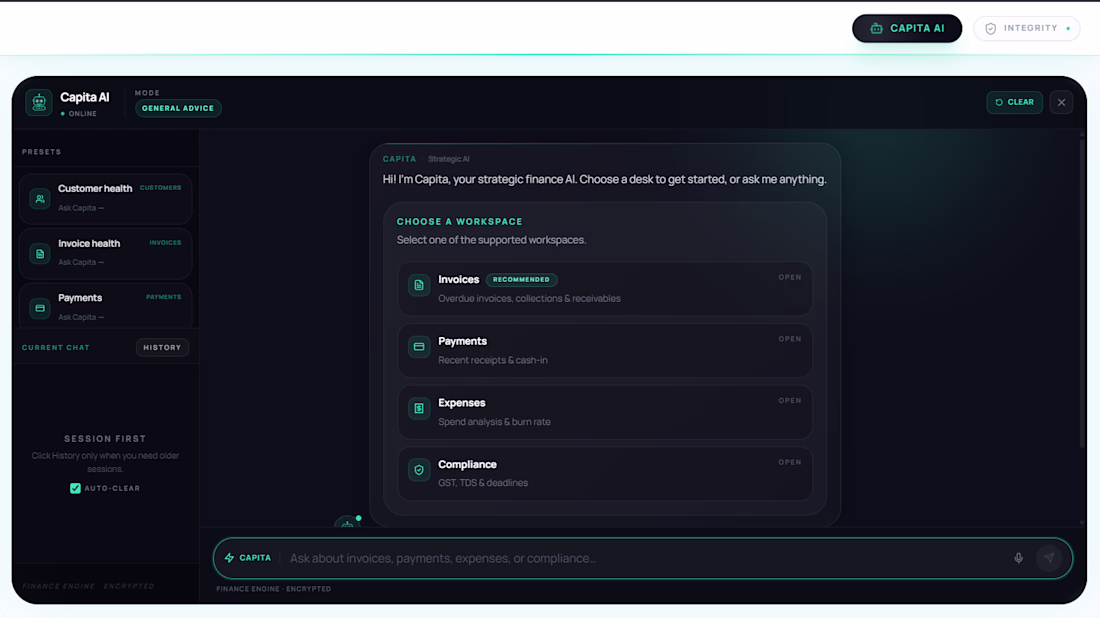Click the Payments workspace card icon
Image resolution: width=1100 pixels, height=618 pixels.
coord(419,347)
